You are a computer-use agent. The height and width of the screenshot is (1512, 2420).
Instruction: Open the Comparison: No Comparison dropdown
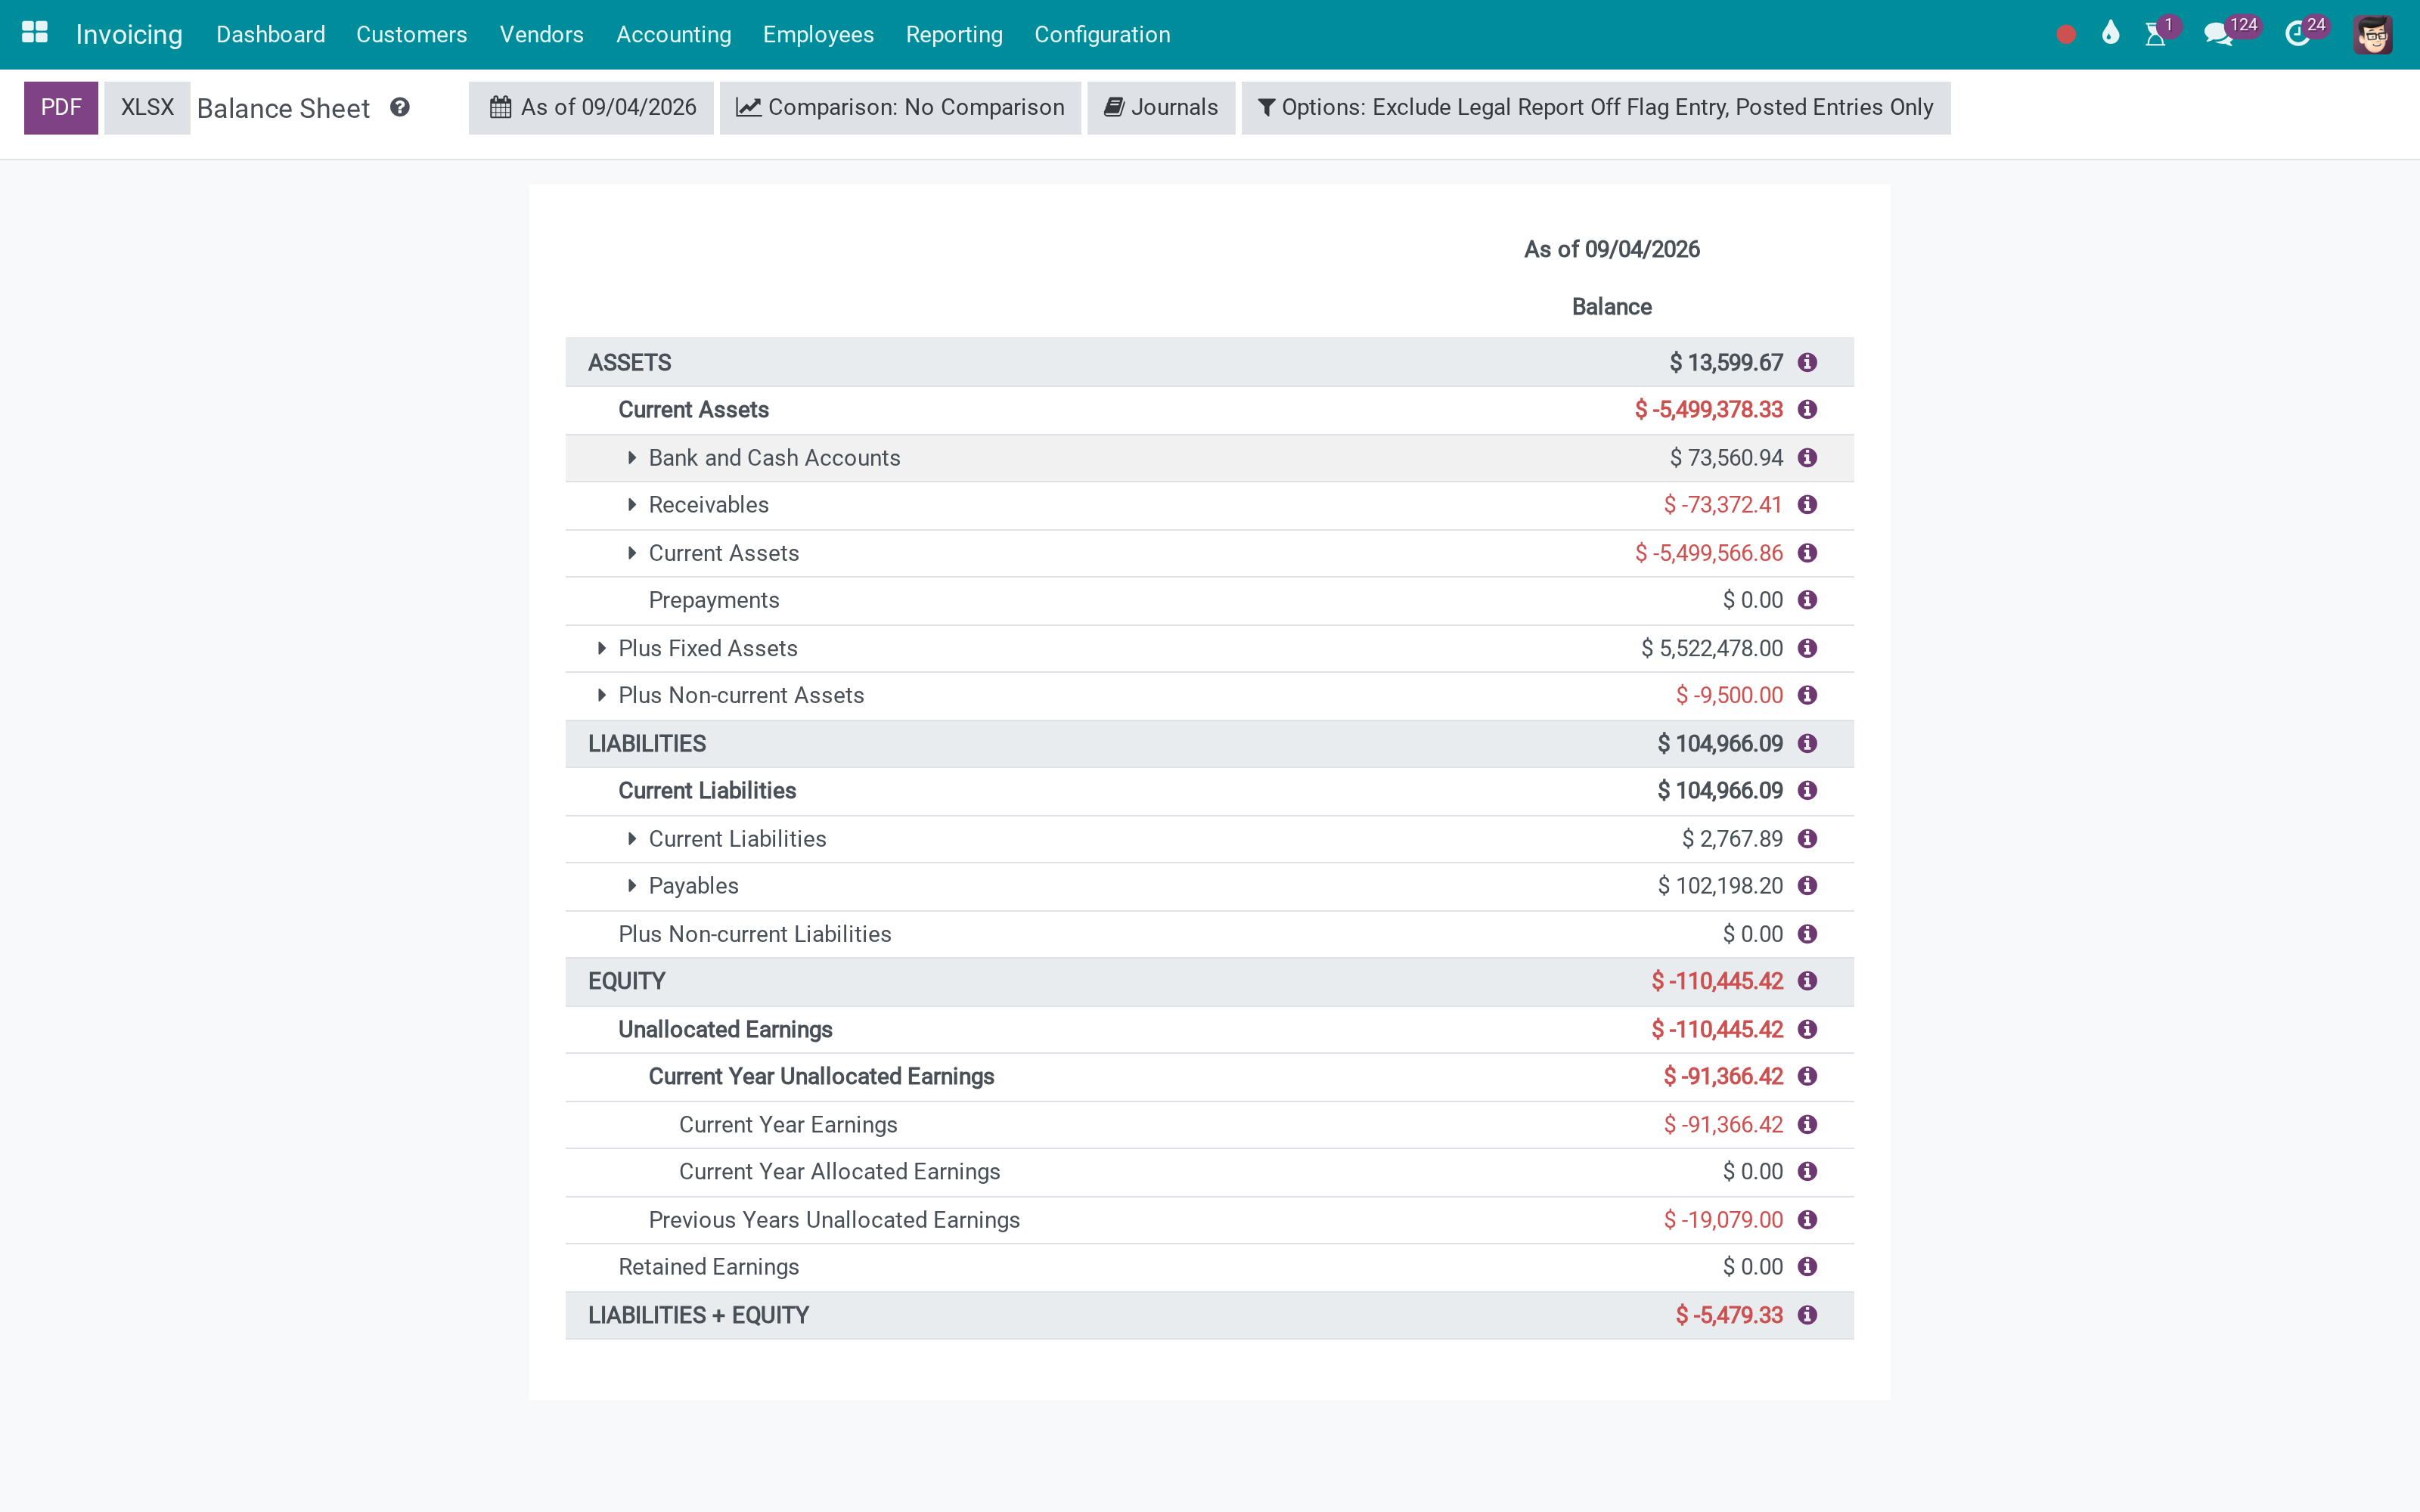pyautogui.click(x=900, y=107)
